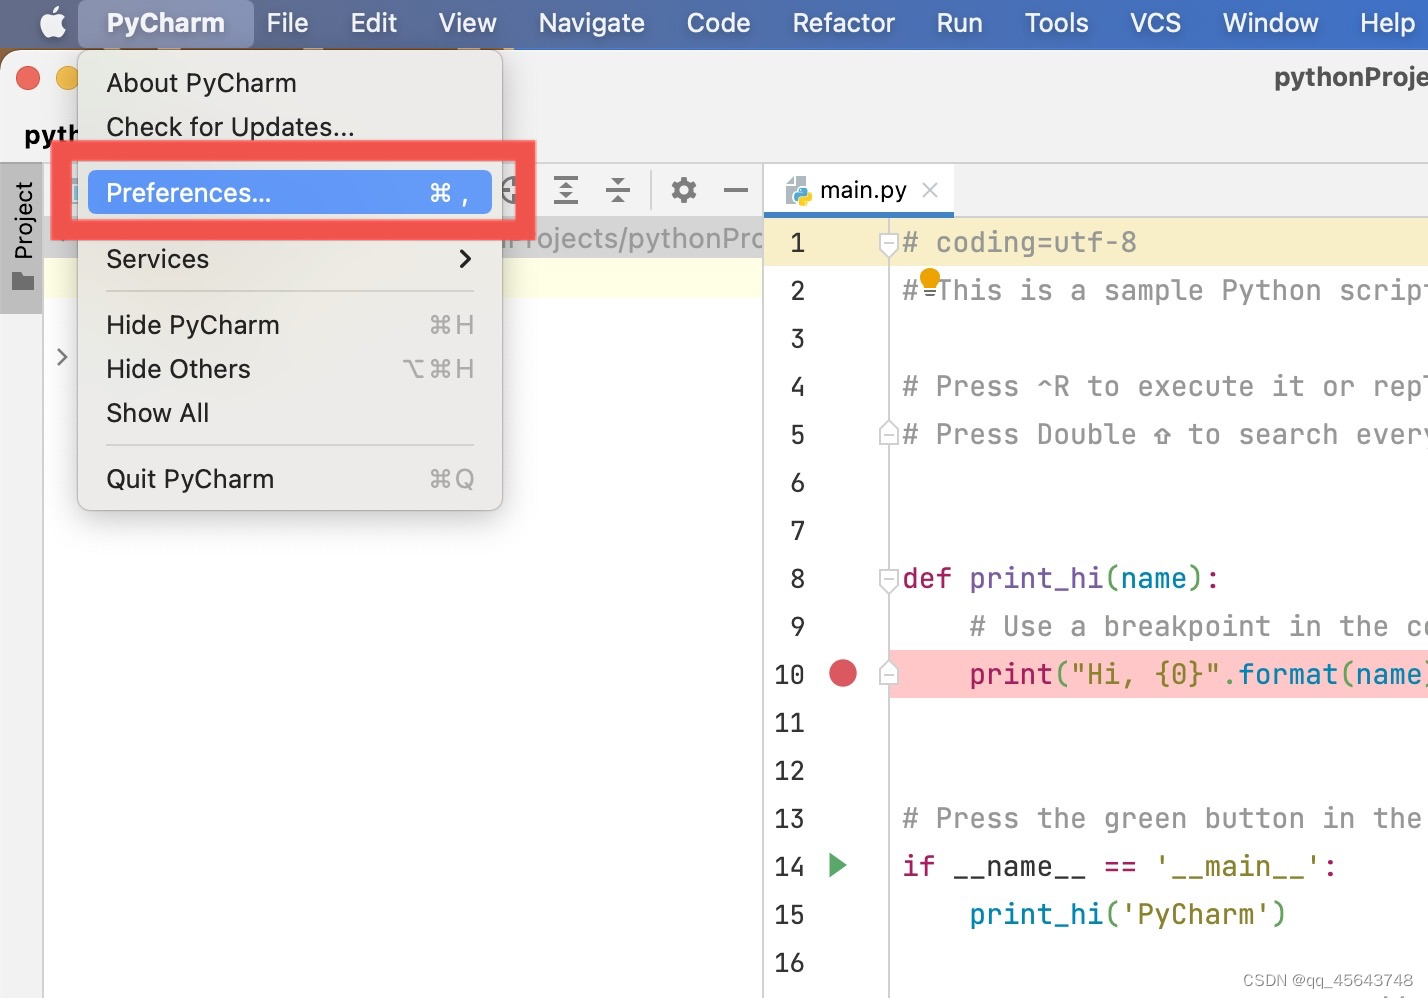
Task: Choose Hide Others
Action: pyautogui.click(x=290, y=369)
